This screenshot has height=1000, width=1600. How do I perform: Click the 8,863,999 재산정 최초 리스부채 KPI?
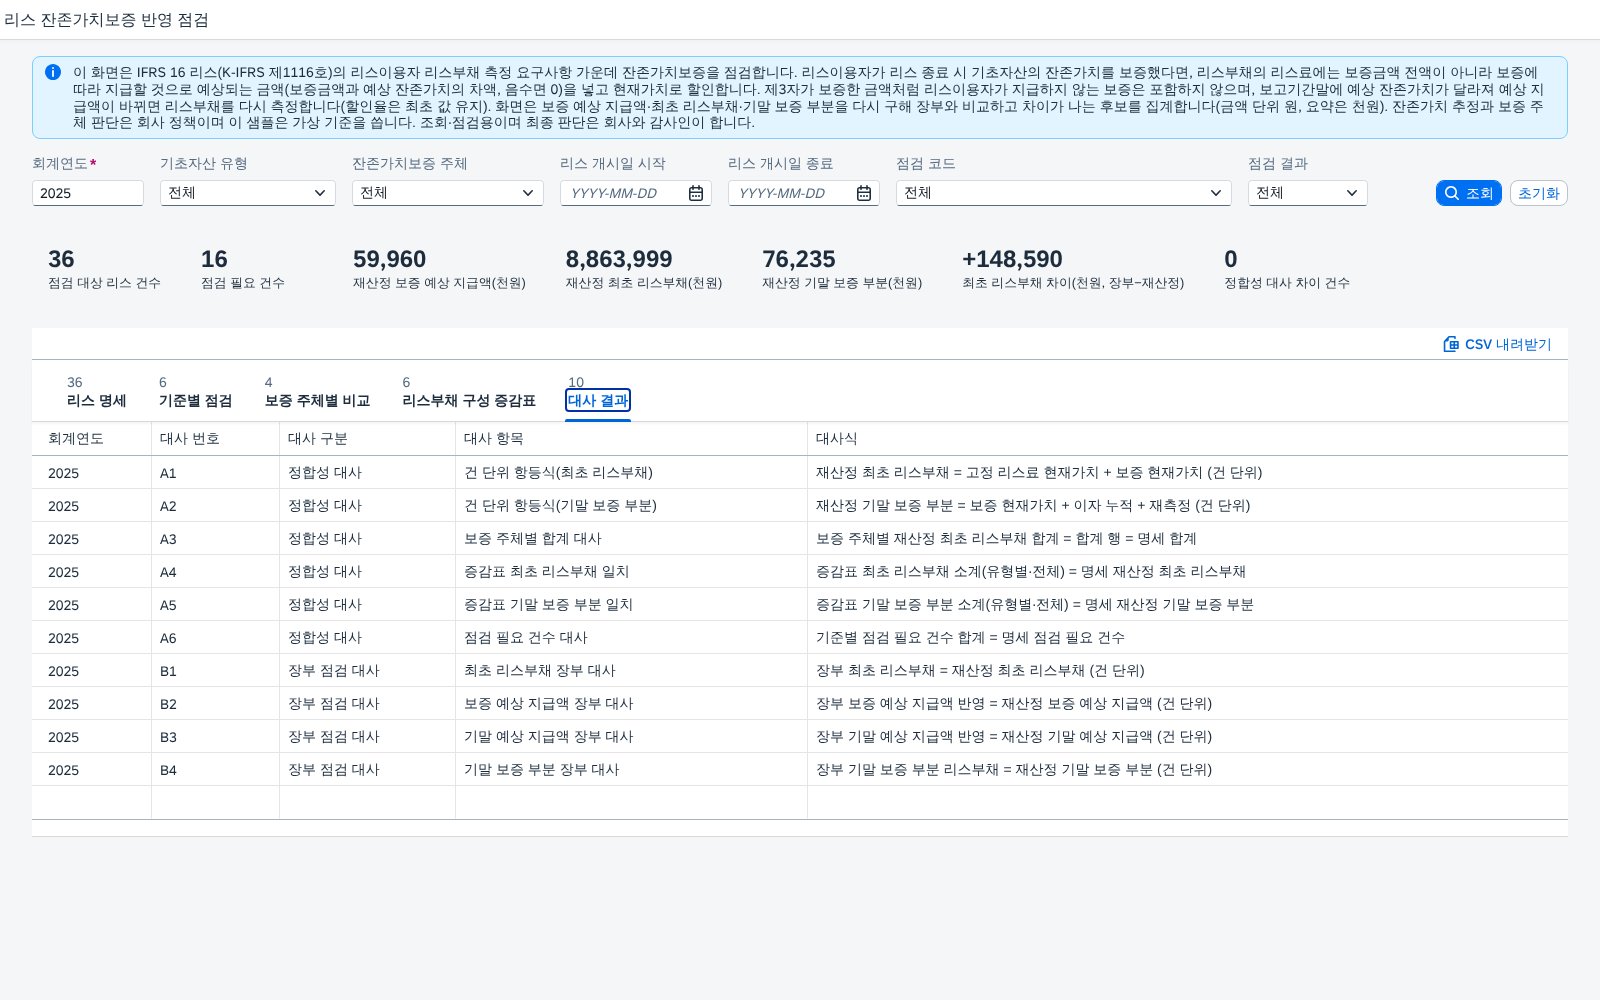click(x=644, y=269)
